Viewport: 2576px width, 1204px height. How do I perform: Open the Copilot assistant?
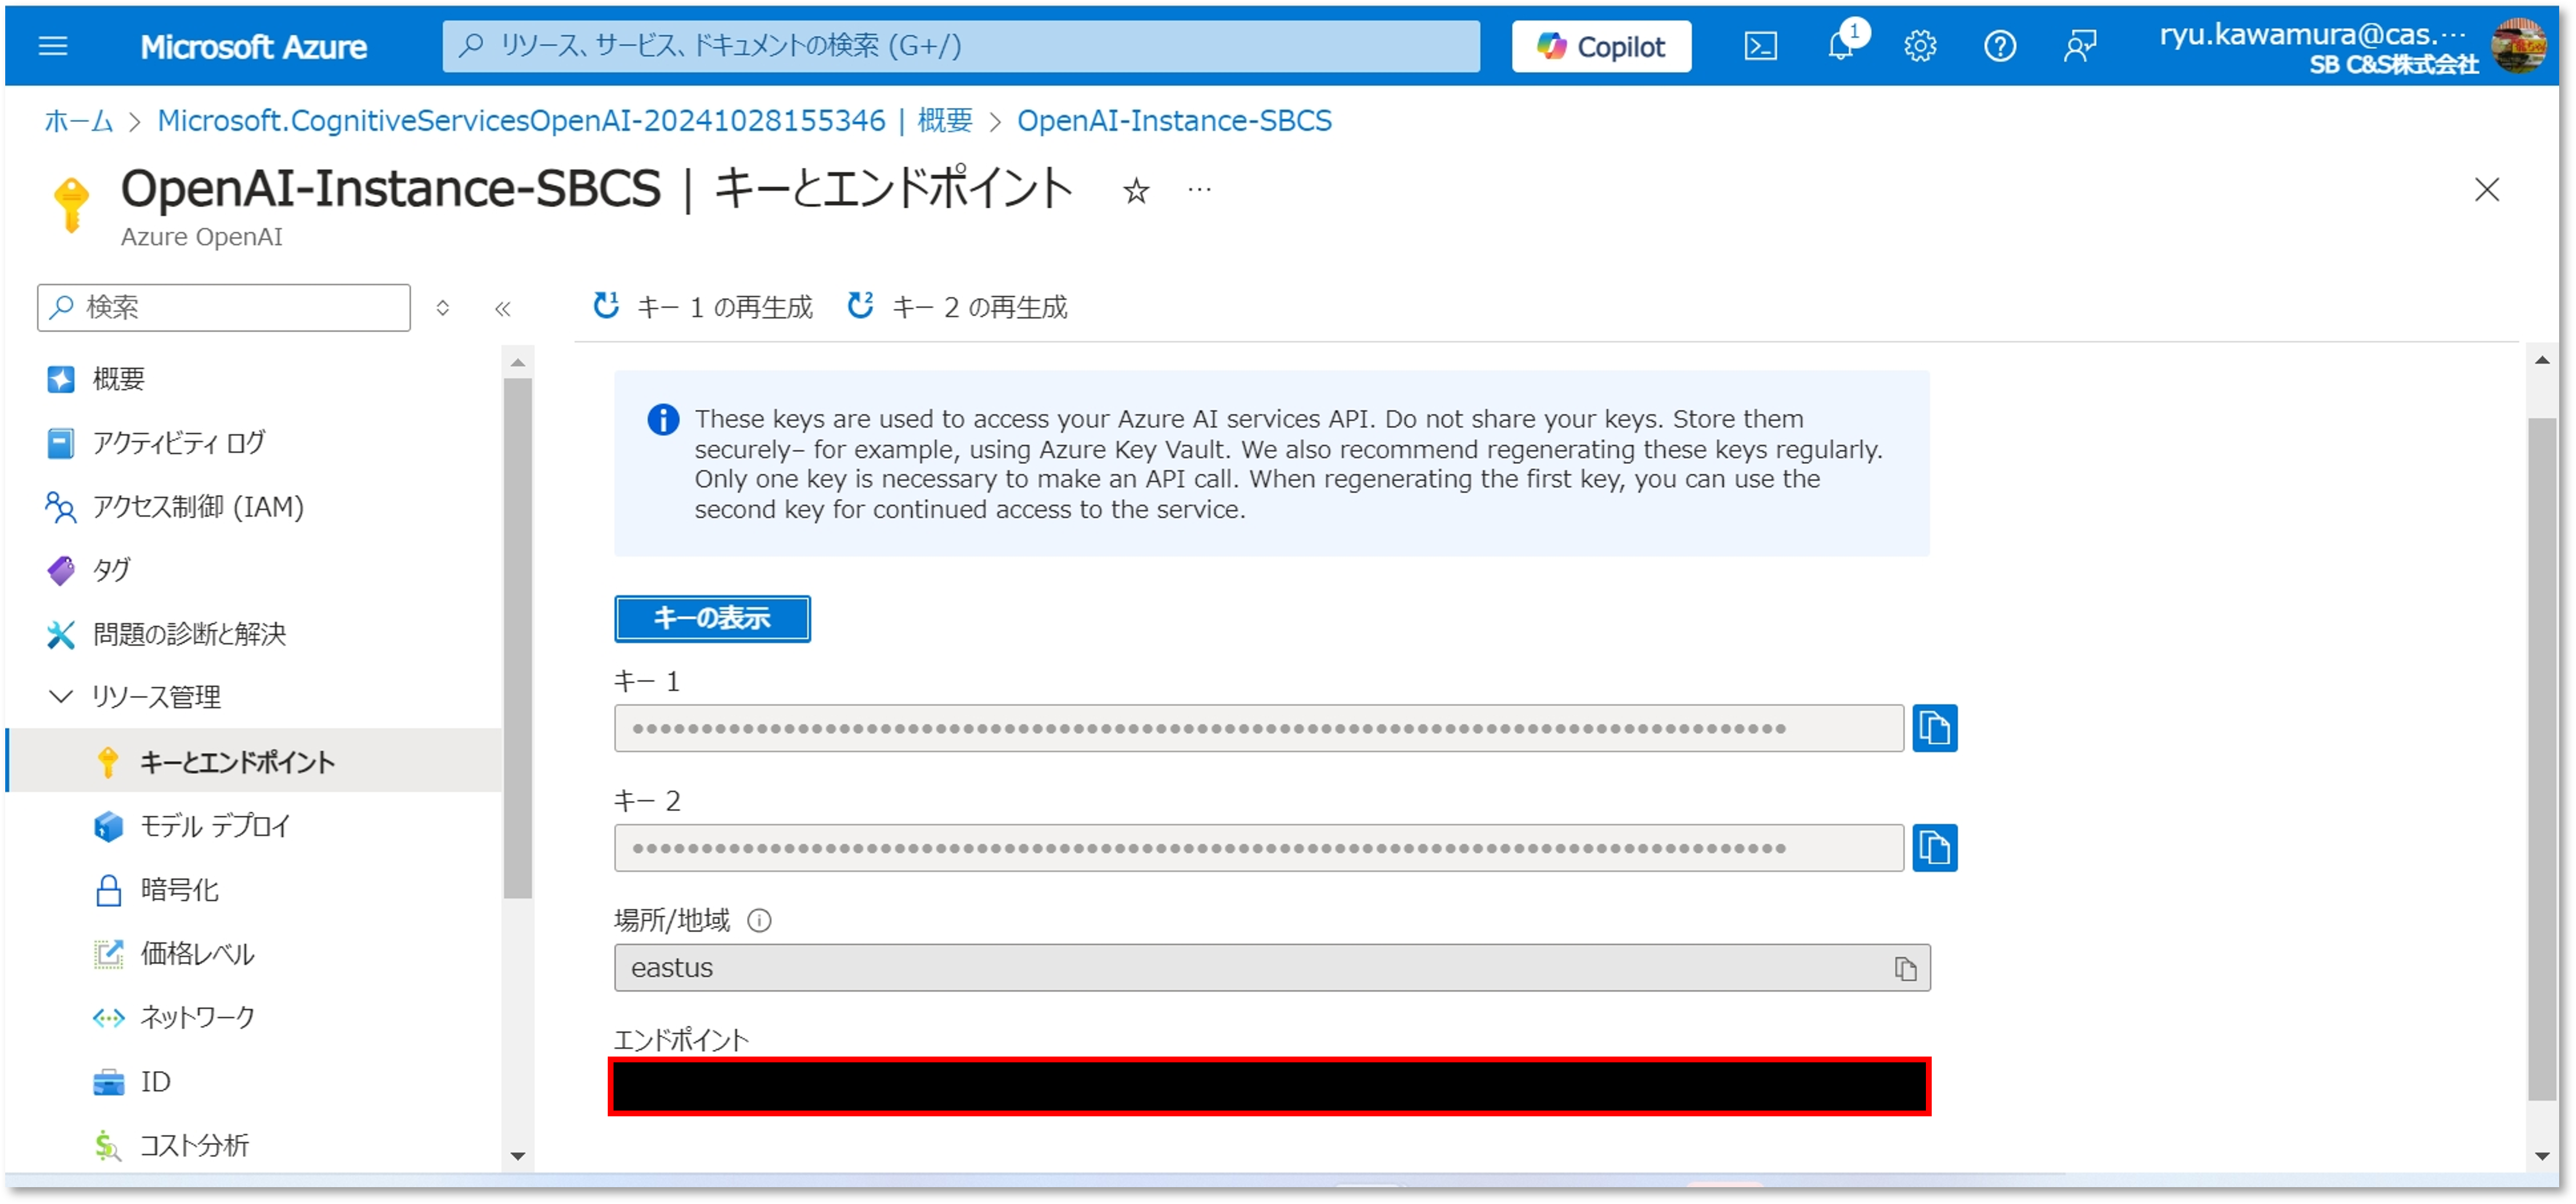(x=1601, y=46)
